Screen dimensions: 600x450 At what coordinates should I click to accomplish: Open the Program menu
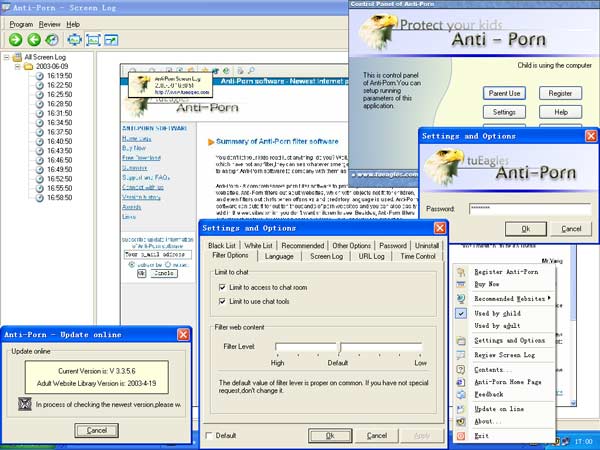point(21,24)
